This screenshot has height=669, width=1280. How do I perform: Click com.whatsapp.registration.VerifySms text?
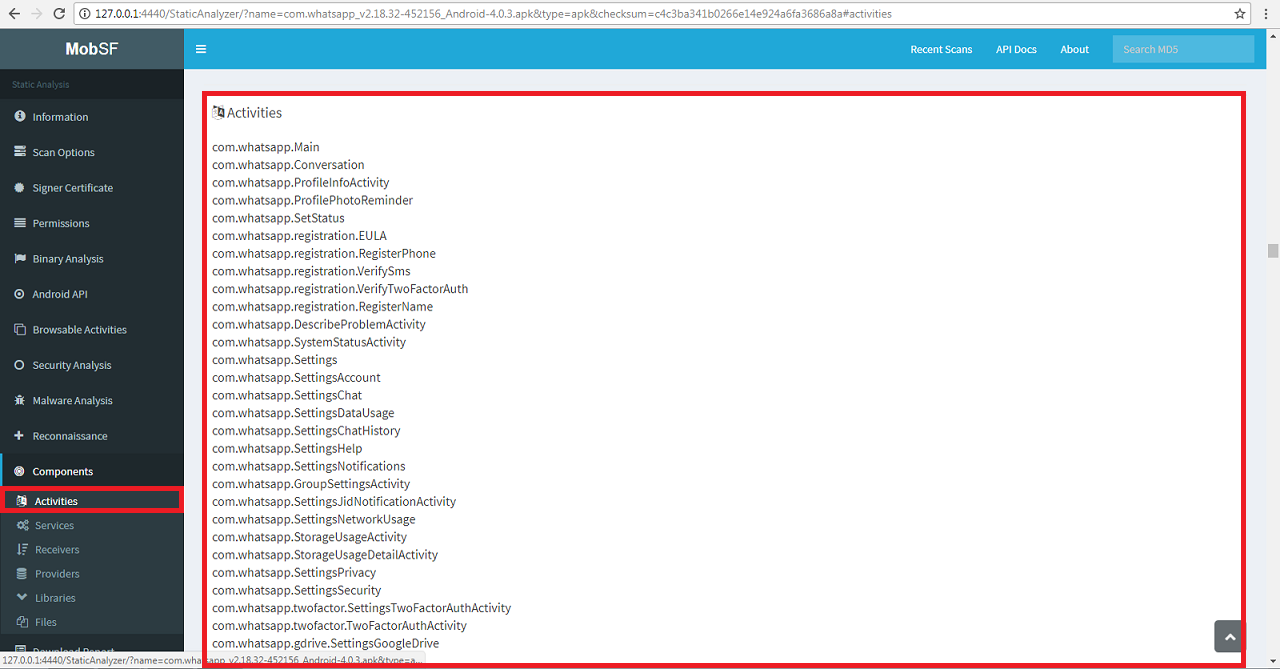coord(311,271)
